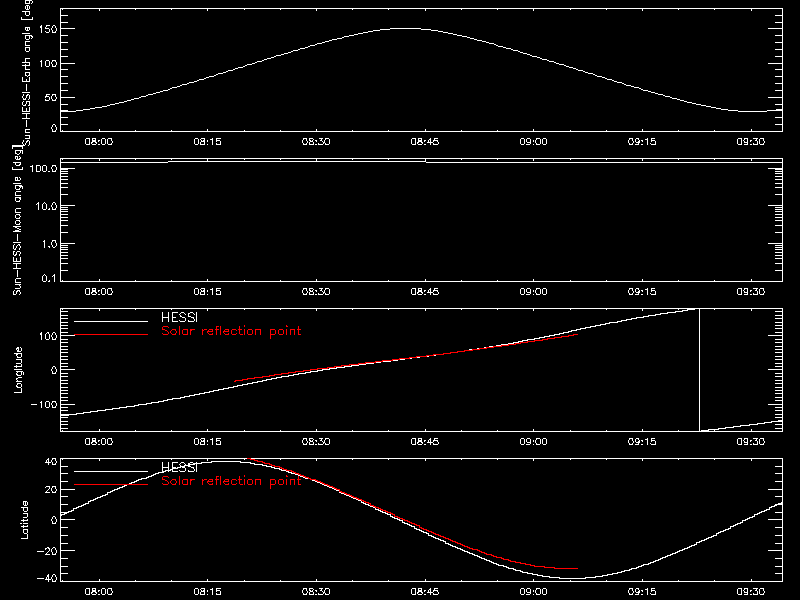Click the Sun-HESSI-Earth angle axis title
This screenshot has width=800, height=600.
pos(28,72)
